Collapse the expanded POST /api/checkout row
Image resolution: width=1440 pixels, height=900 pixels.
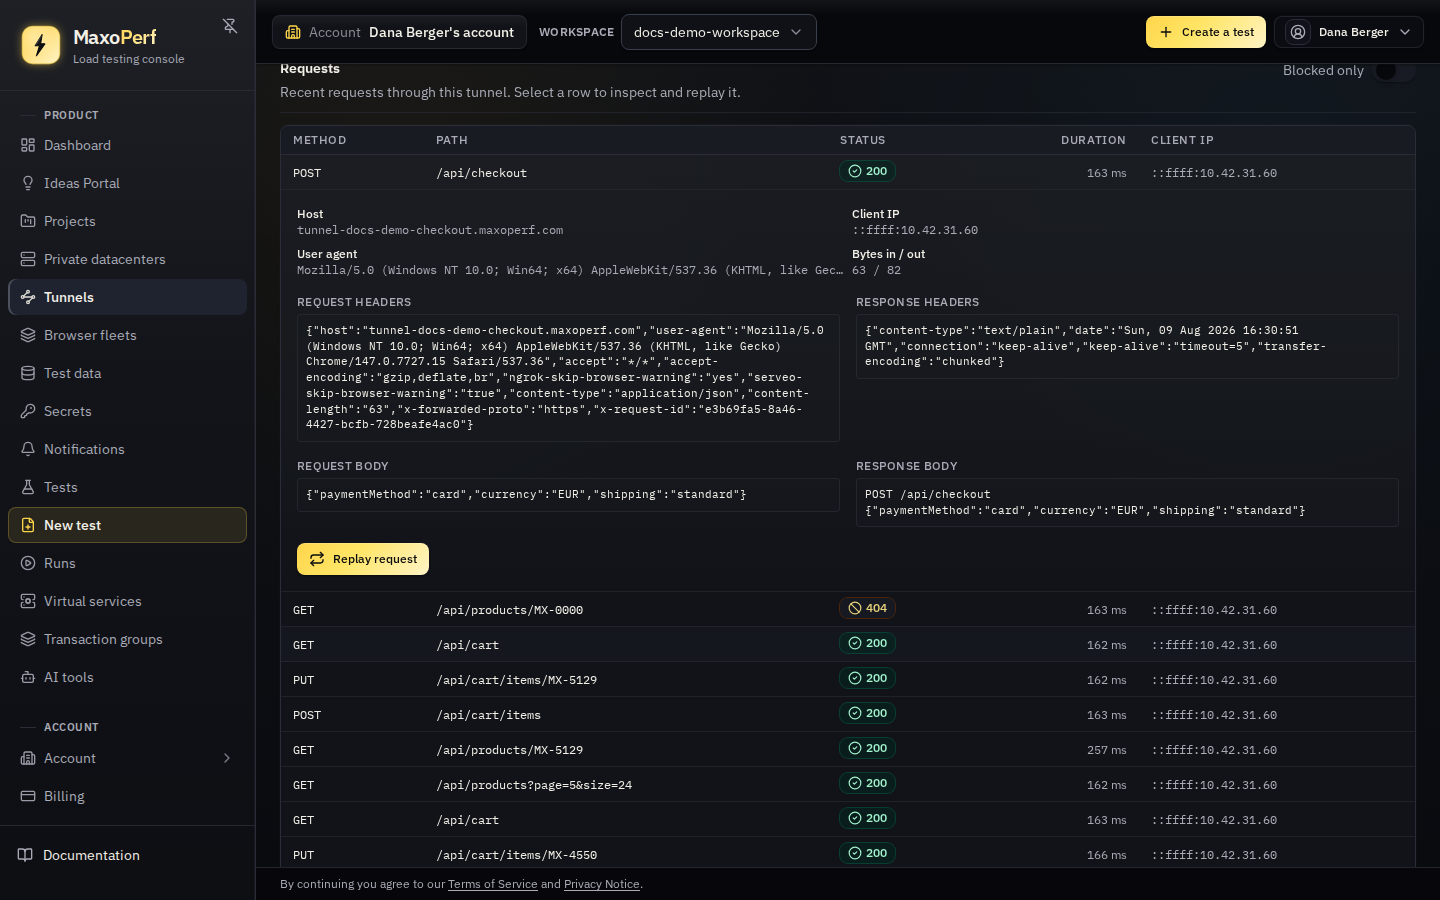point(848,172)
